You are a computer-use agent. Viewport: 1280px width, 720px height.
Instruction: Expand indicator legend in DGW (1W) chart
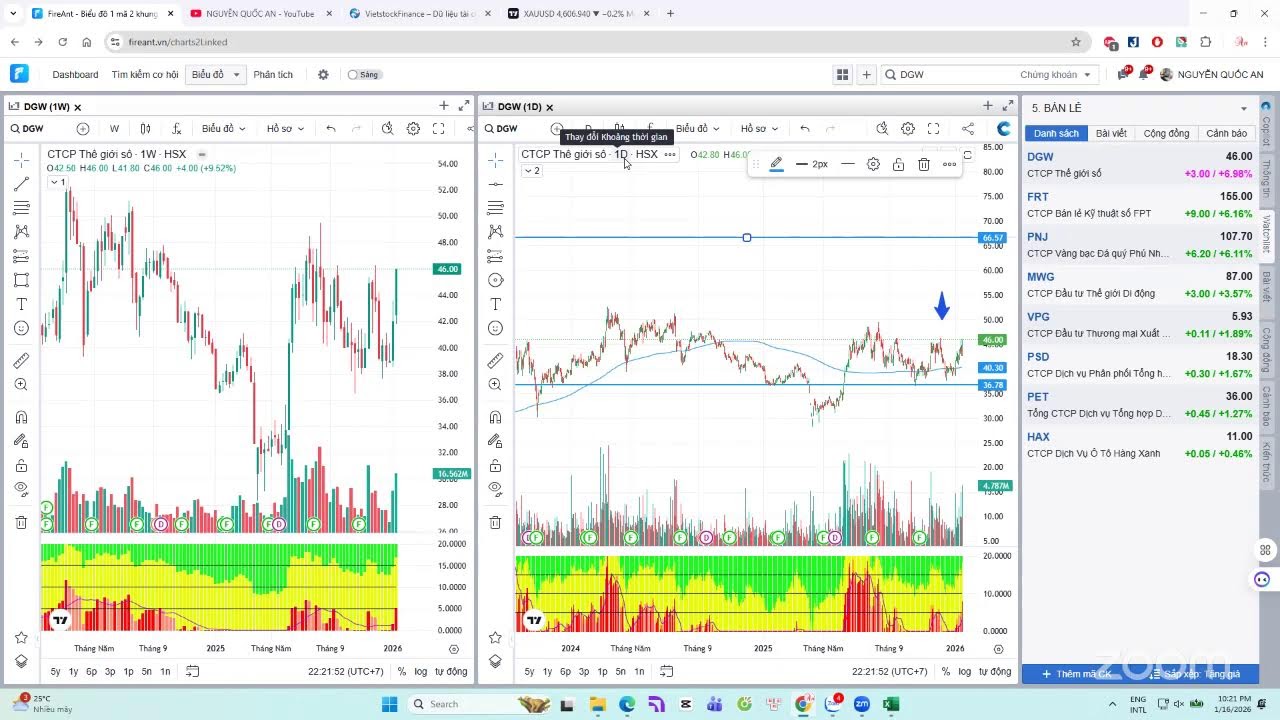pos(58,182)
